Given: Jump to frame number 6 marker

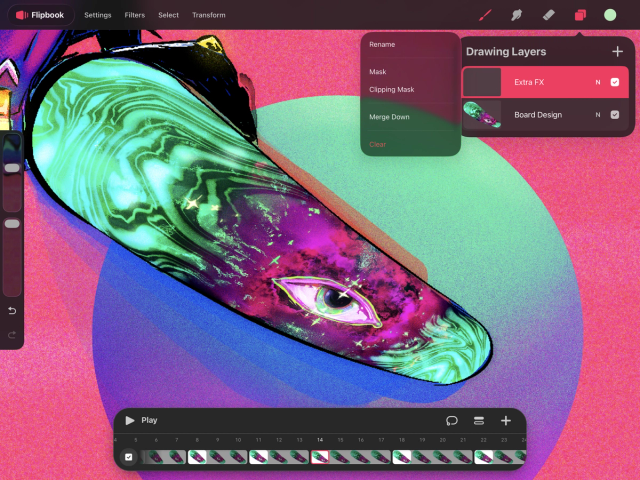Looking at the screenshot, I should (156, 440).
